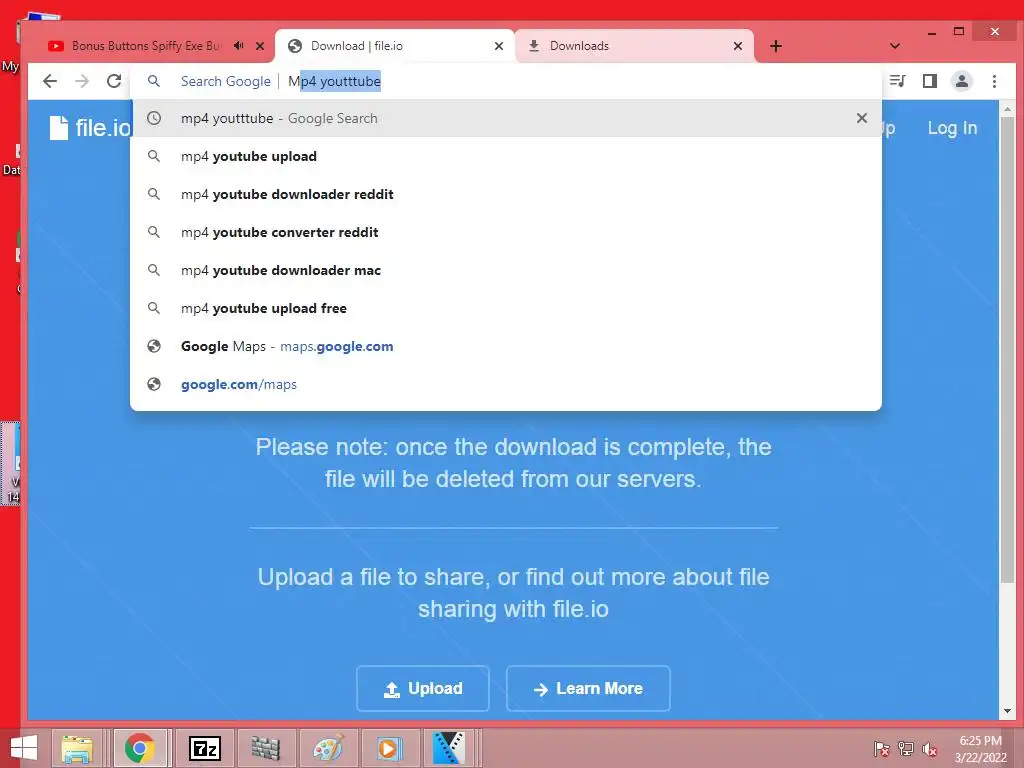
Task: Choose mp4 youtube downloader mac suggestion
Action: [x=505, y=270]
